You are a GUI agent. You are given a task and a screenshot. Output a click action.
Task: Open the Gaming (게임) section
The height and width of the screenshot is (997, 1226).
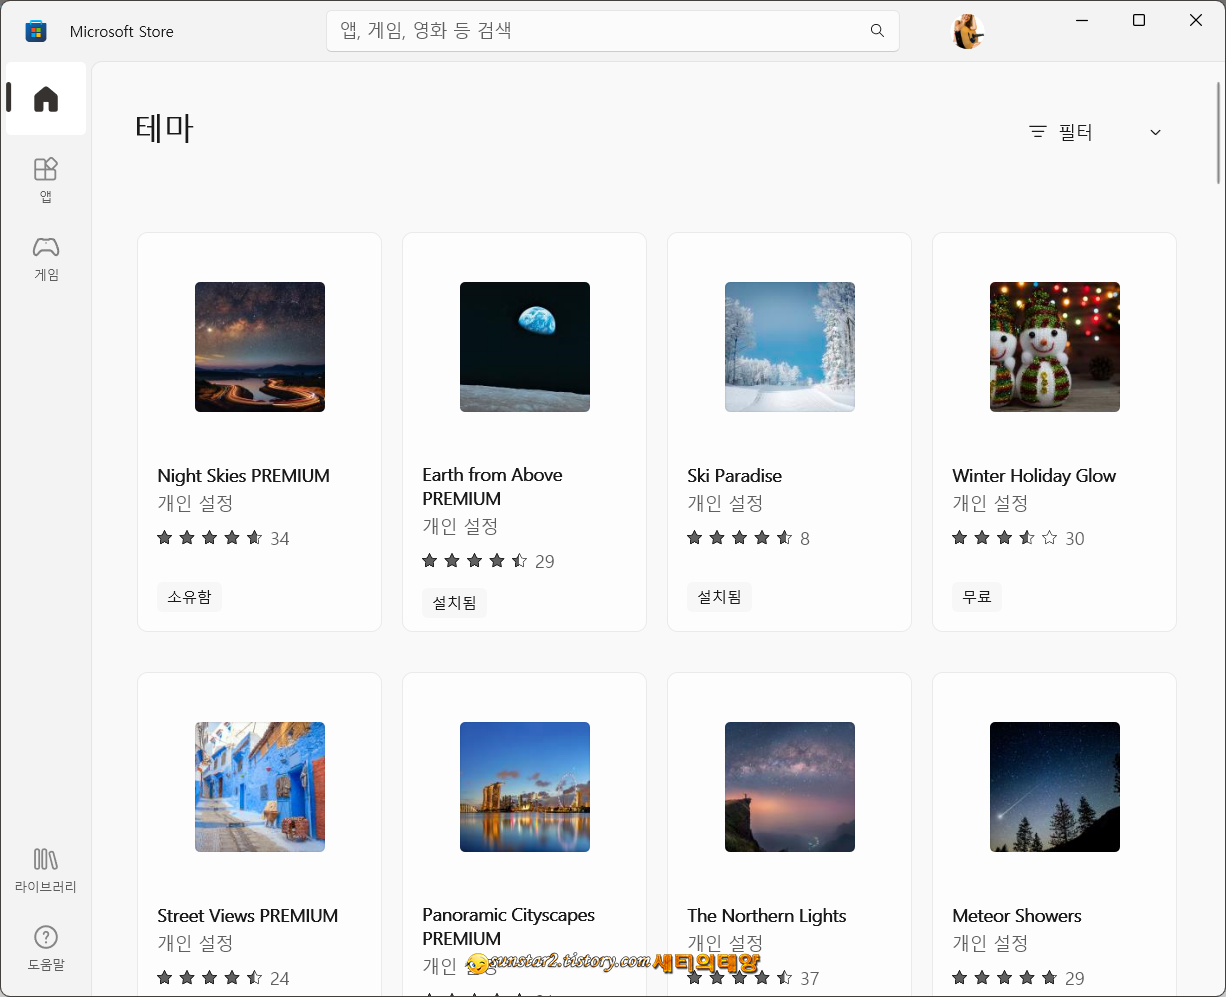(x=45, y=258)
